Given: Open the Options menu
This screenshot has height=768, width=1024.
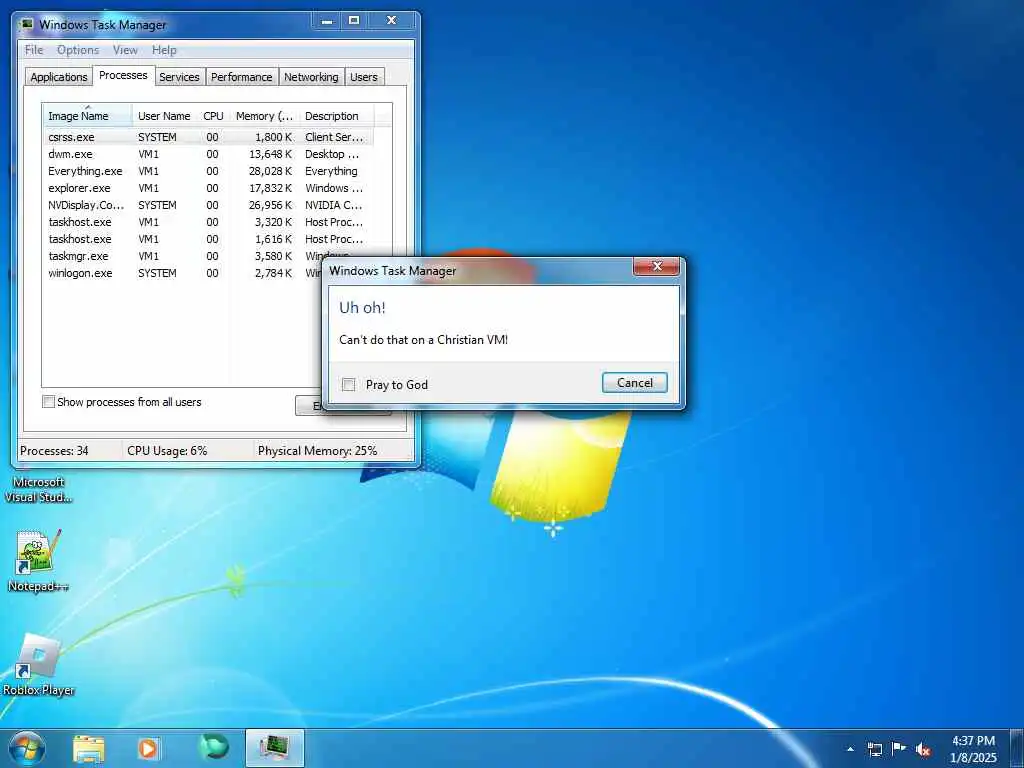Looking at the screenshot, I should click(78, 50).
